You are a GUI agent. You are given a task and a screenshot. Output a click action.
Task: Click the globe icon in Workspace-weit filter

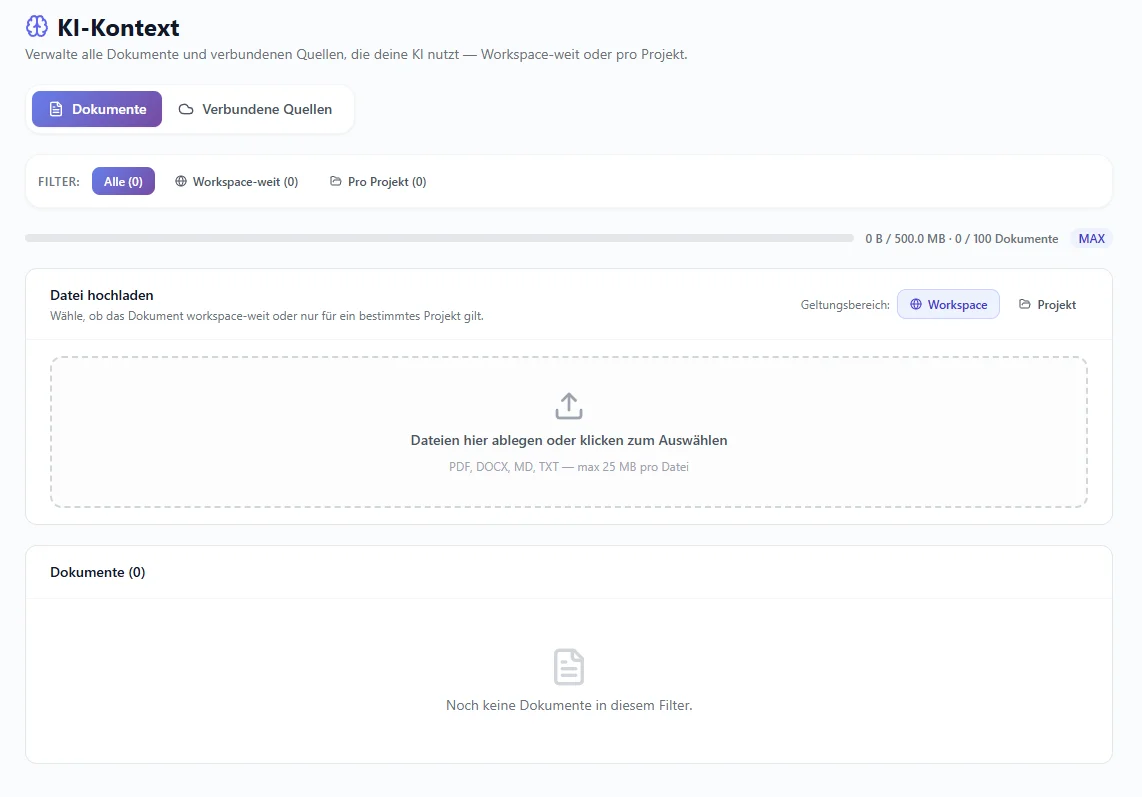(x=181, y=181)
